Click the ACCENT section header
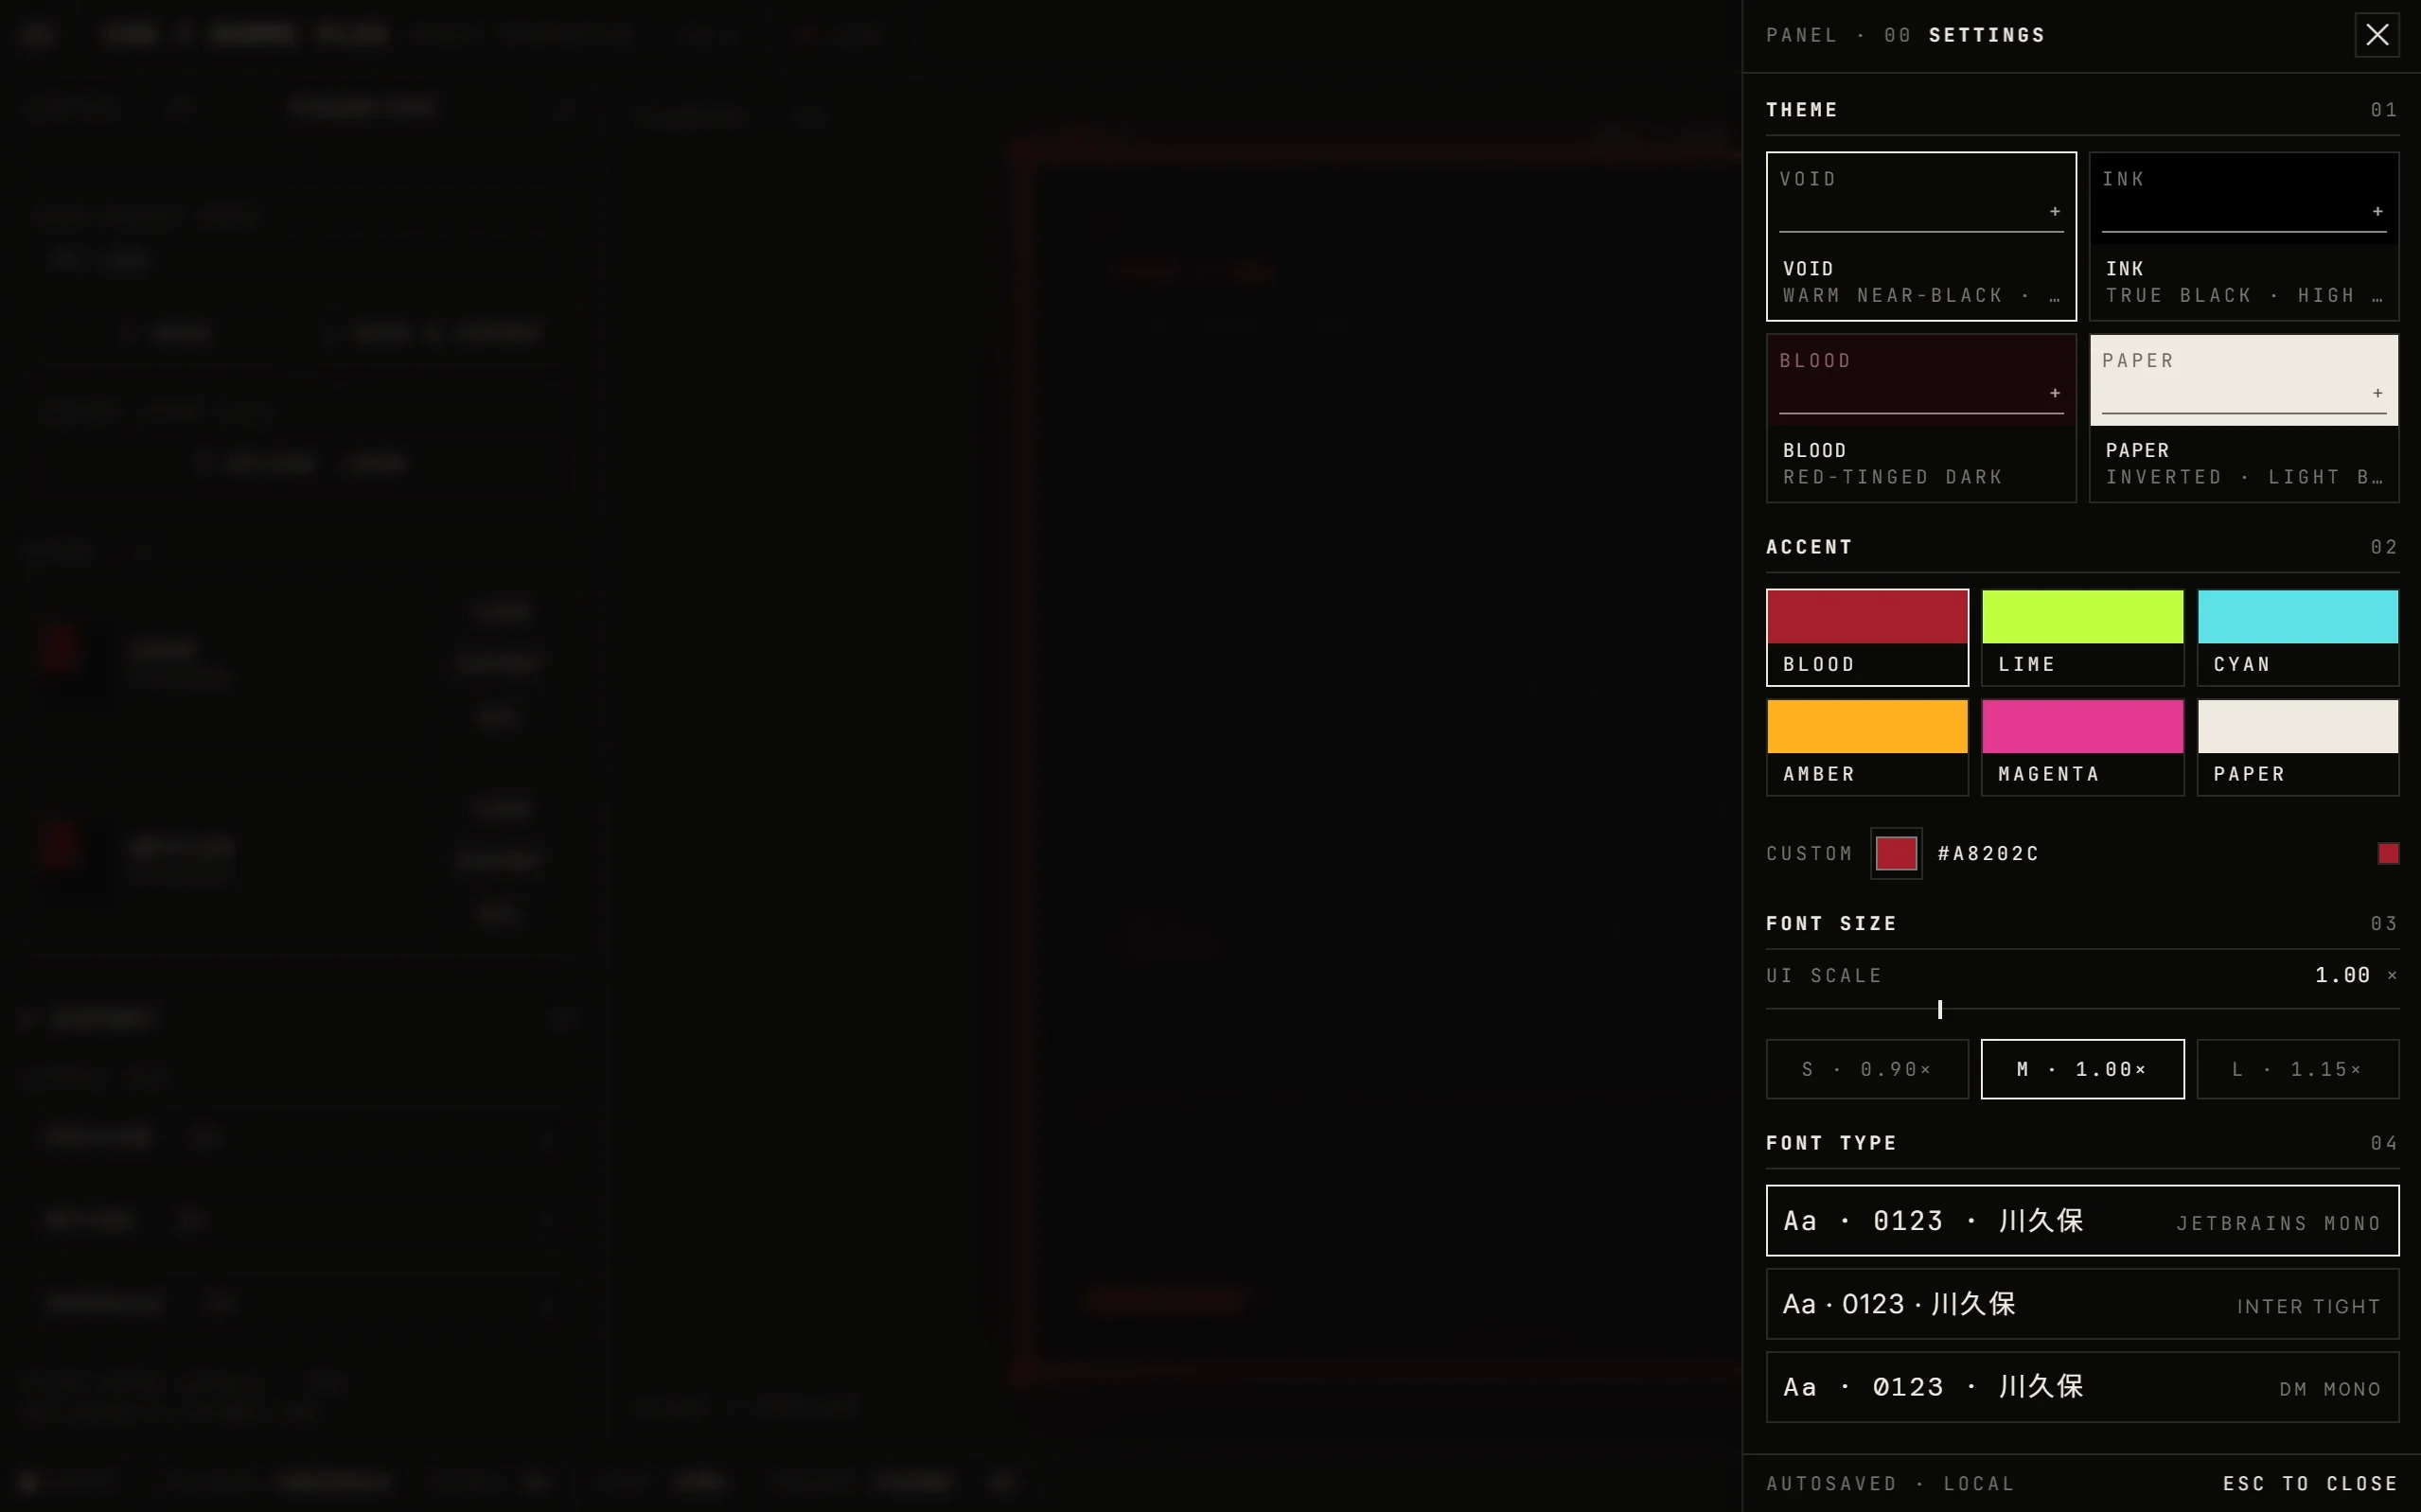The image size is (2421, 1512). click(1809, 547)
